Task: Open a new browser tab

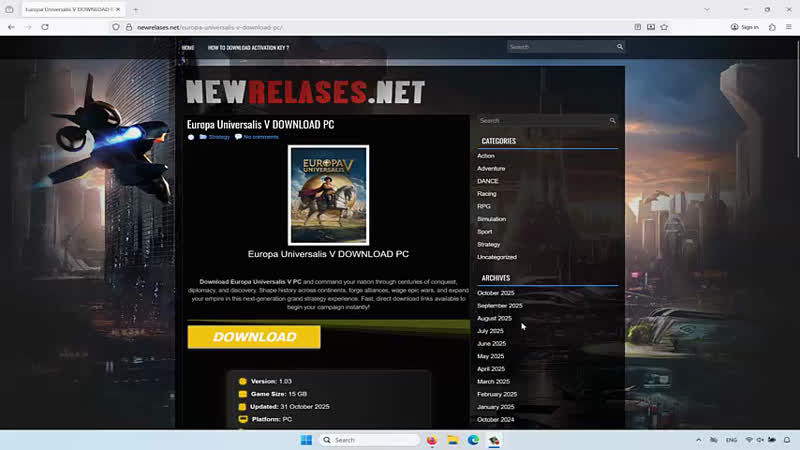Action: click(136, 9)
